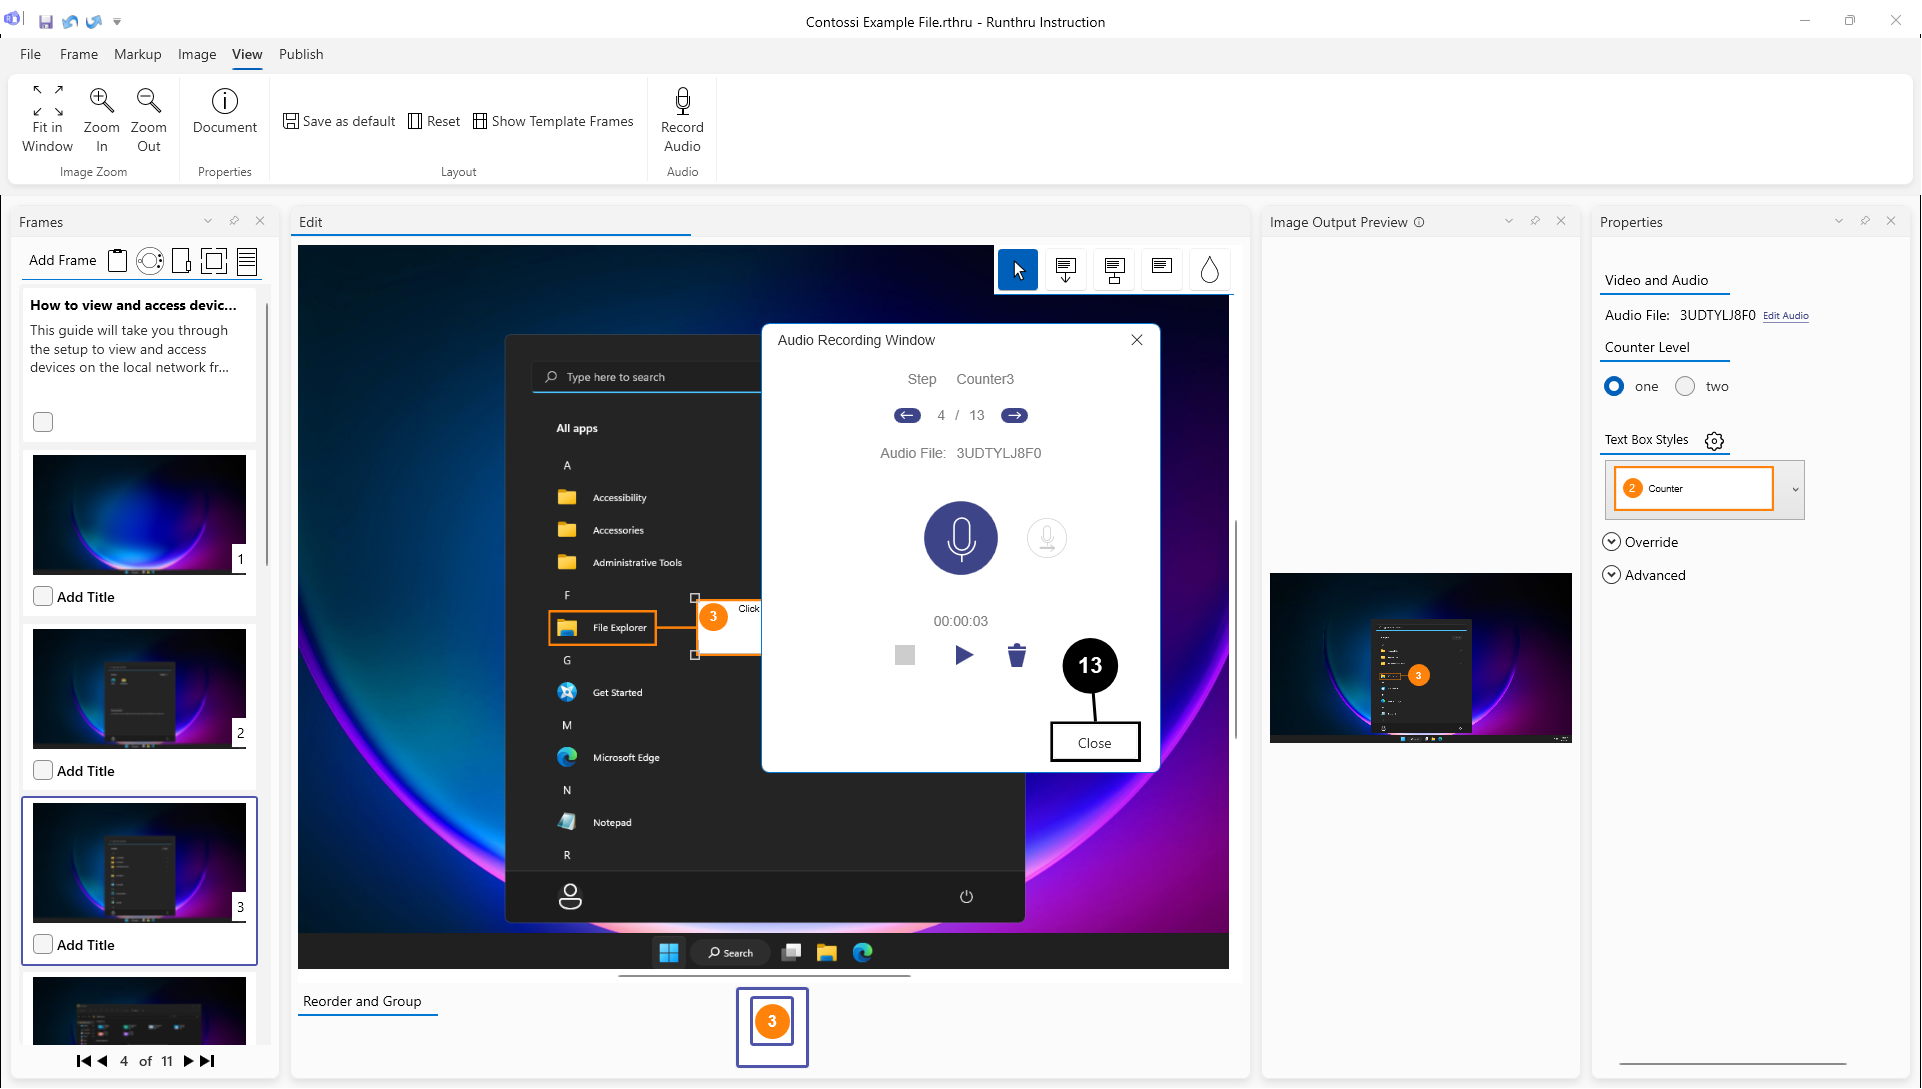1922x1089 pixels.
Task: Play the recorded audio clip
Action: tap(963, 655)
